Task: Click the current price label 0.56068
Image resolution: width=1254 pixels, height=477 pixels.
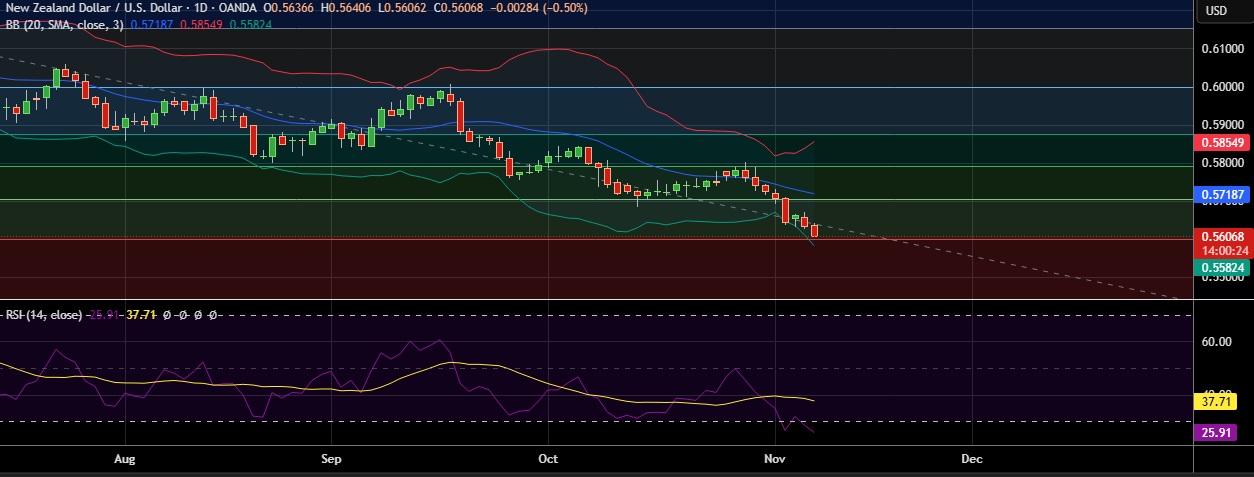Action: tap(1223, 237)
